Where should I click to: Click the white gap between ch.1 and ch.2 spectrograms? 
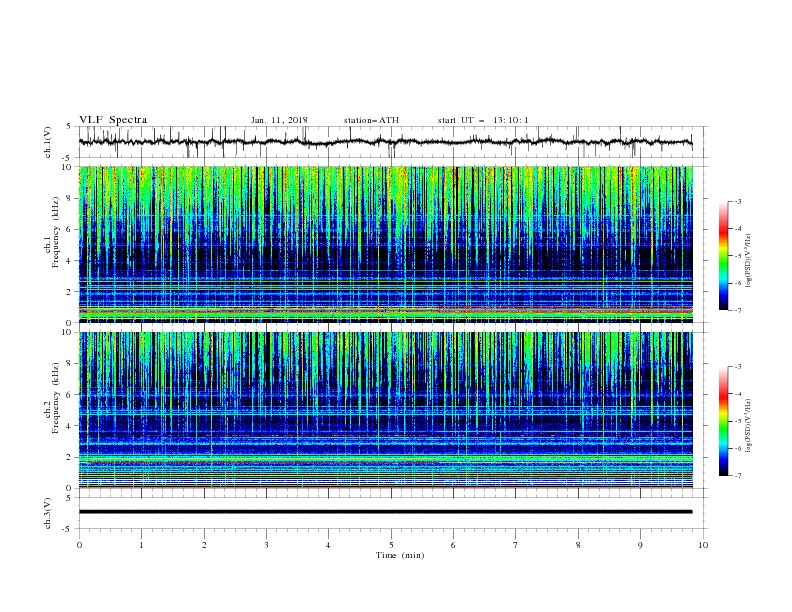tap(385, 327)
